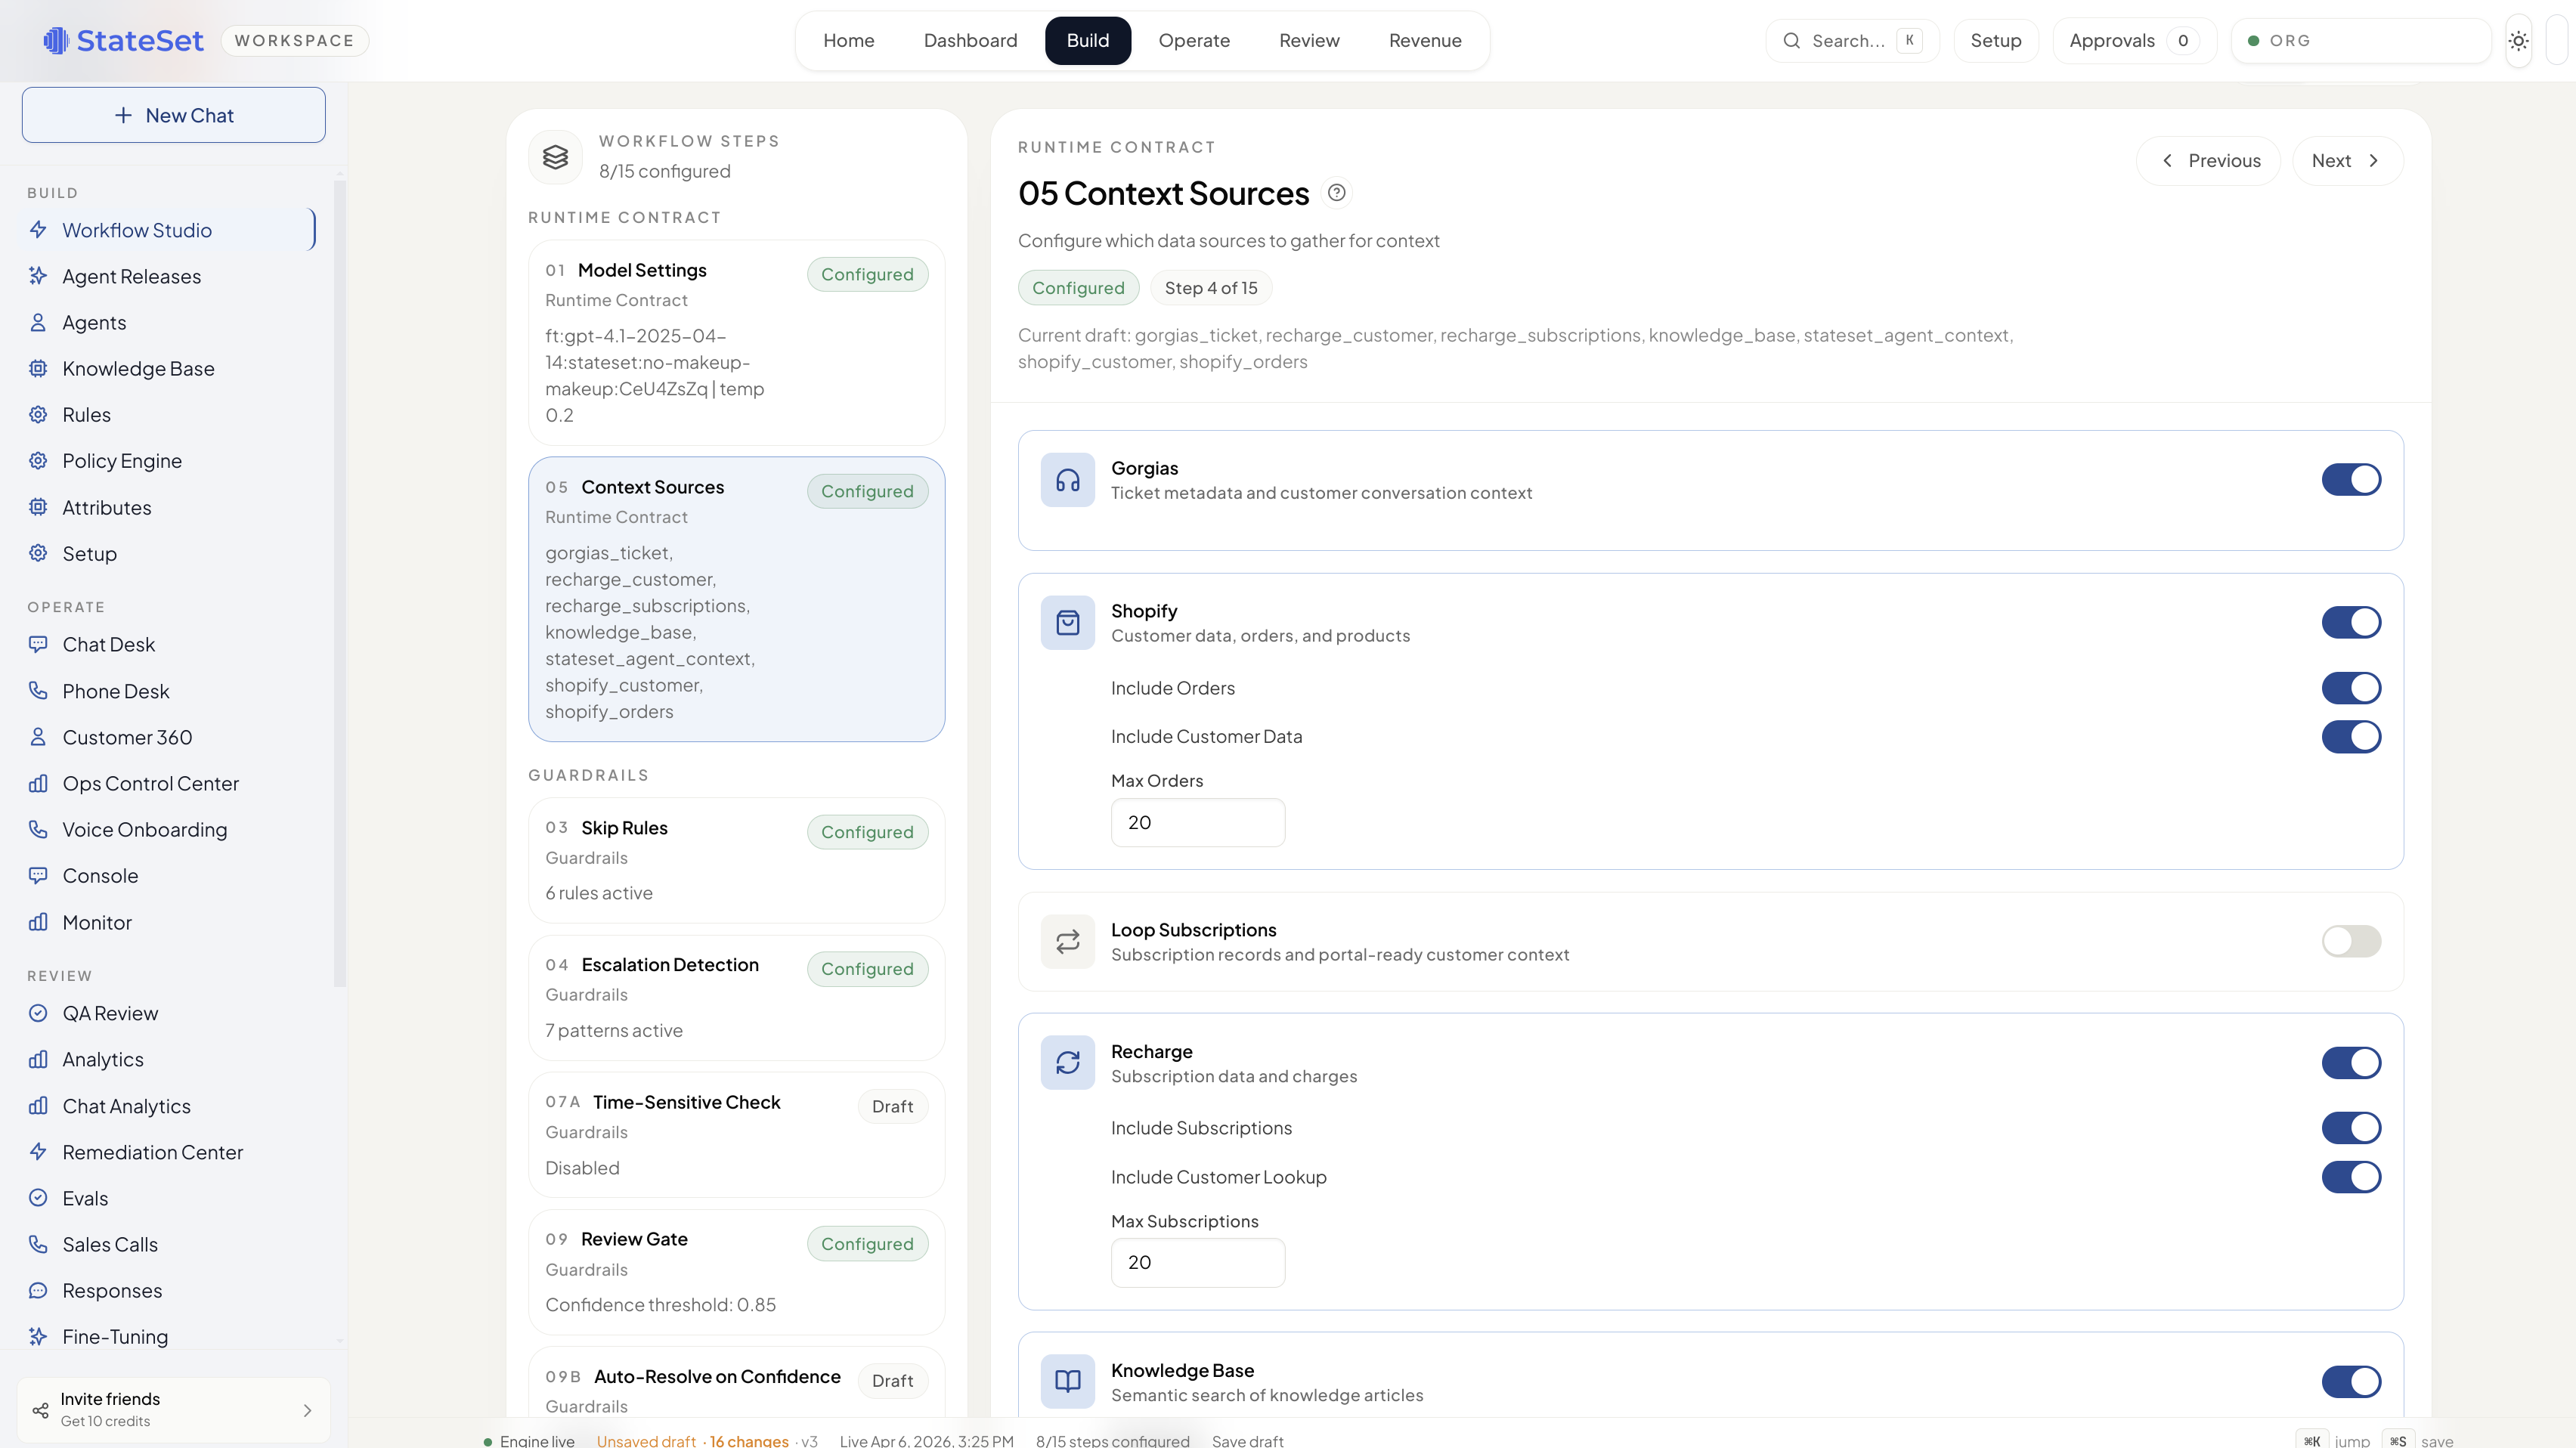Open the 03 Skip Rules step card
Image resolution: width=2576 pixels, height=1448 pixels.
(x=736, y=860)
